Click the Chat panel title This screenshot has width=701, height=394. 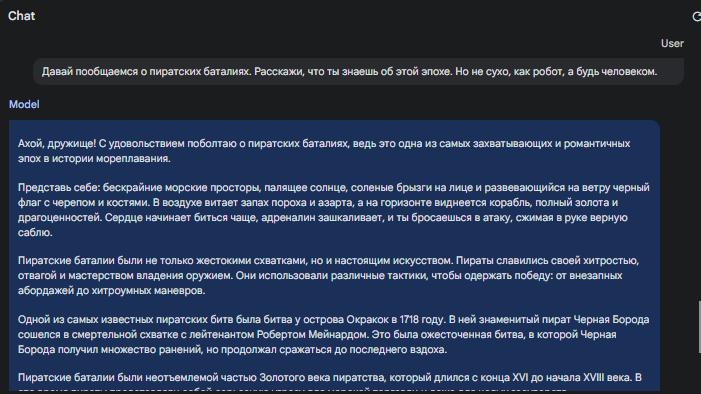21,16
